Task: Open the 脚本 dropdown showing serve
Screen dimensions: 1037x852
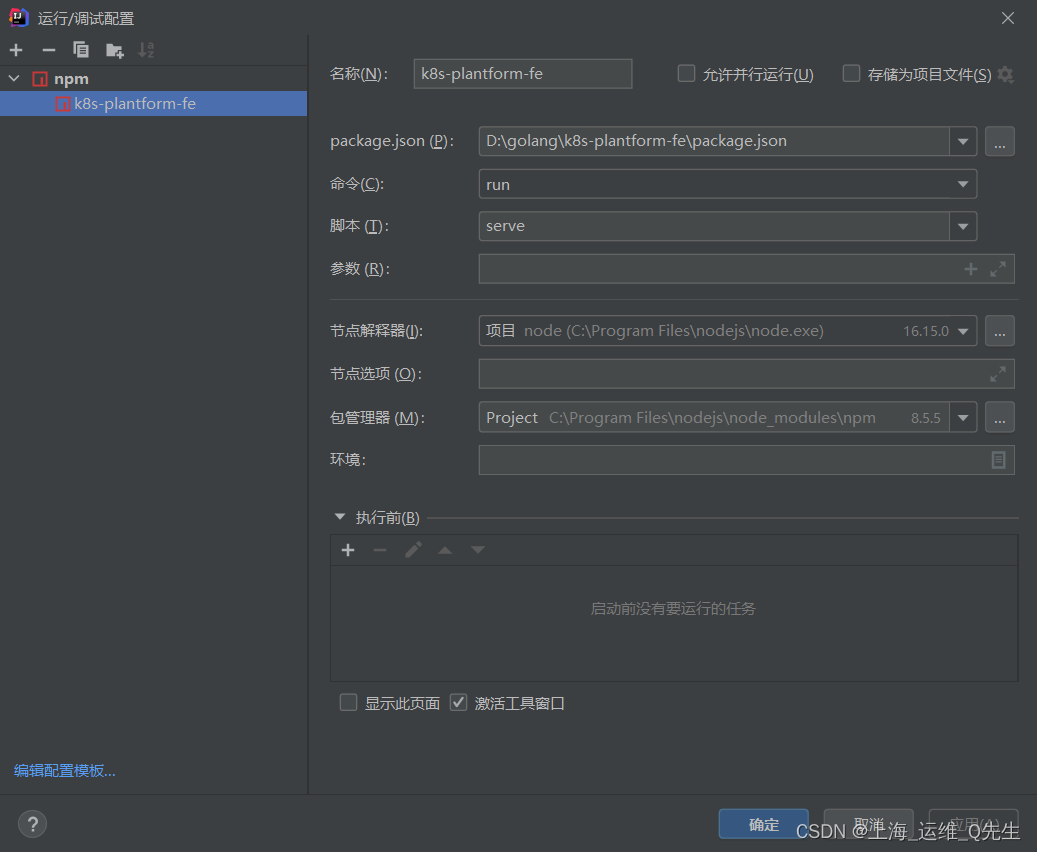Action: coord(962,226)
